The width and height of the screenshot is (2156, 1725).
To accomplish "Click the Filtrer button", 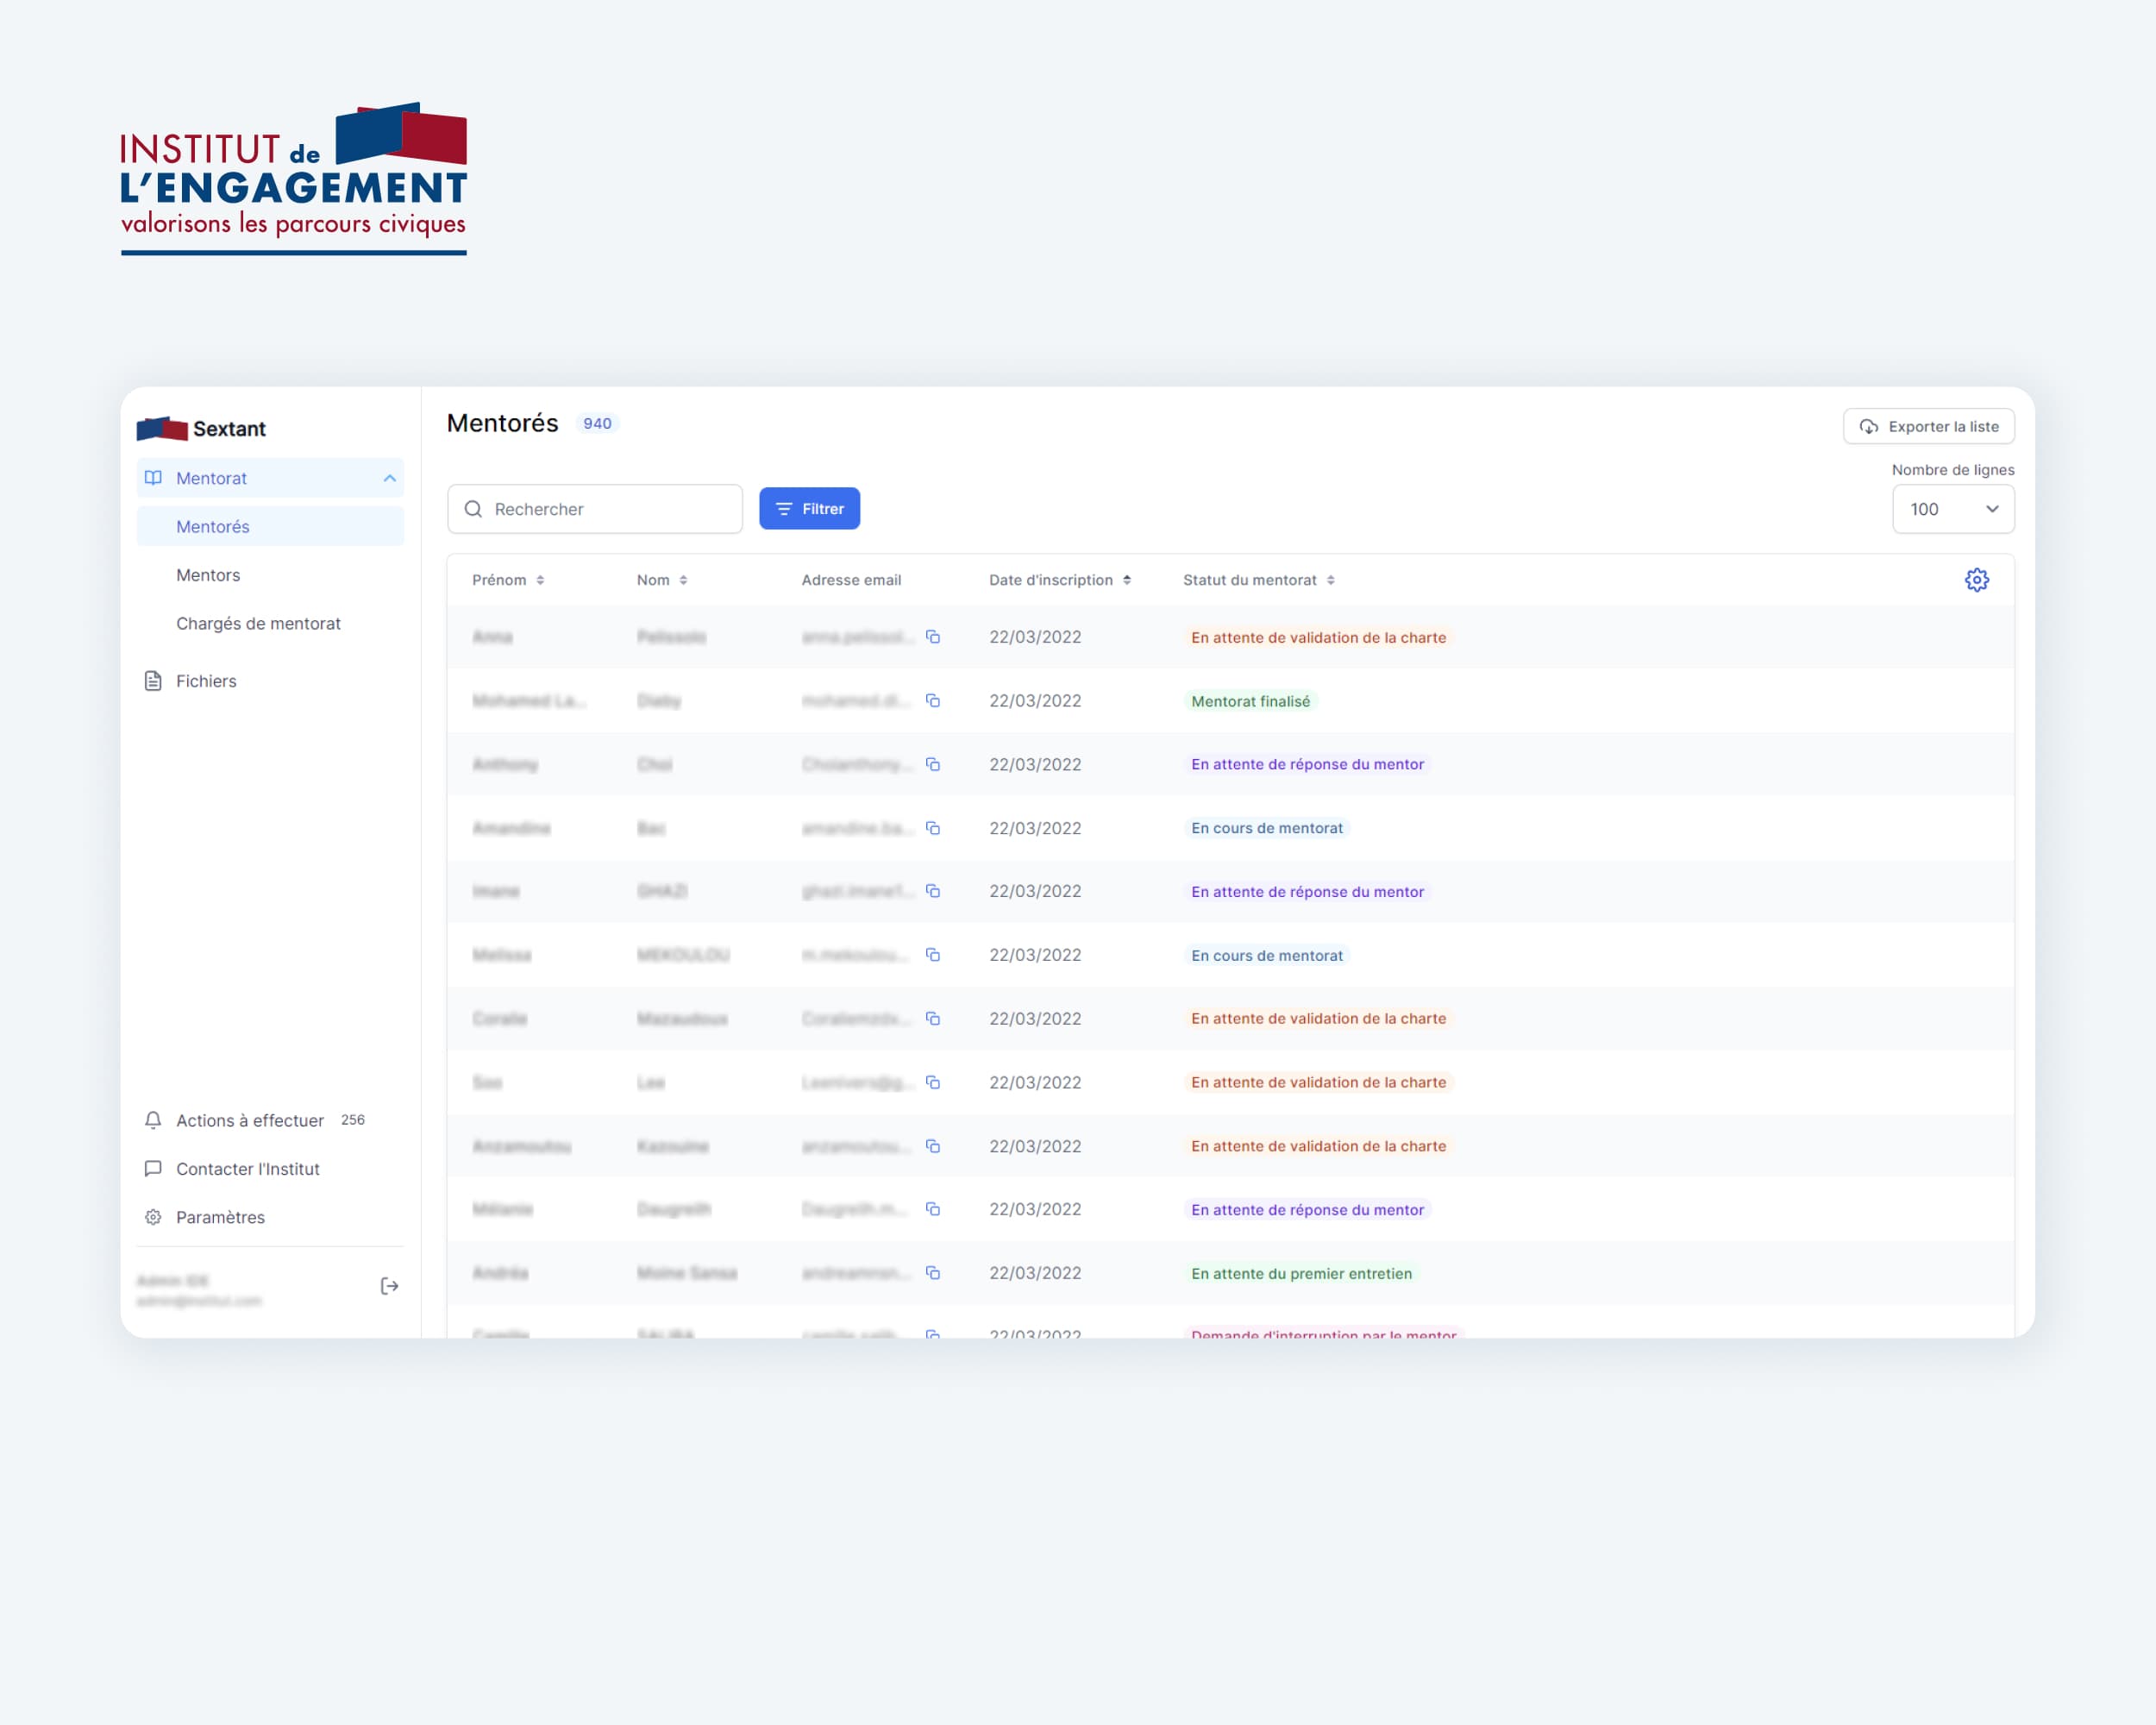I will (x=809, y=508).
